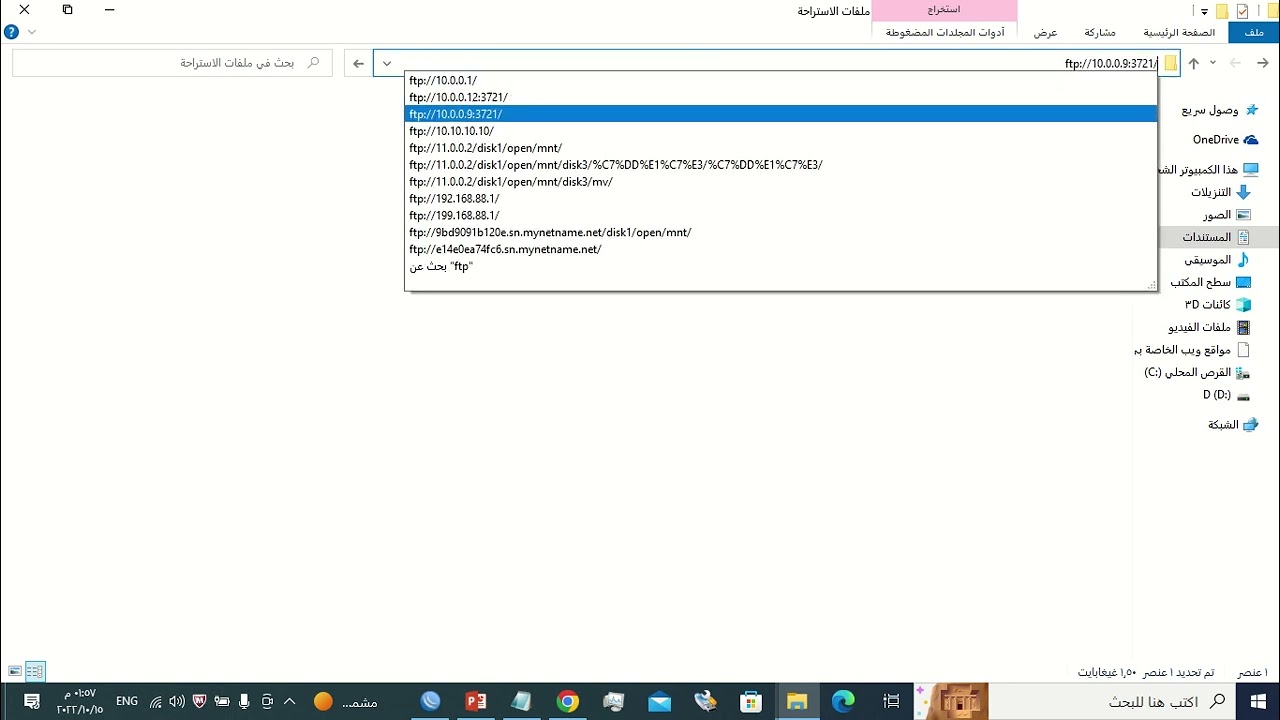
Task: Open OneDrive in the navigation pane
Action: click(1225, 140)
